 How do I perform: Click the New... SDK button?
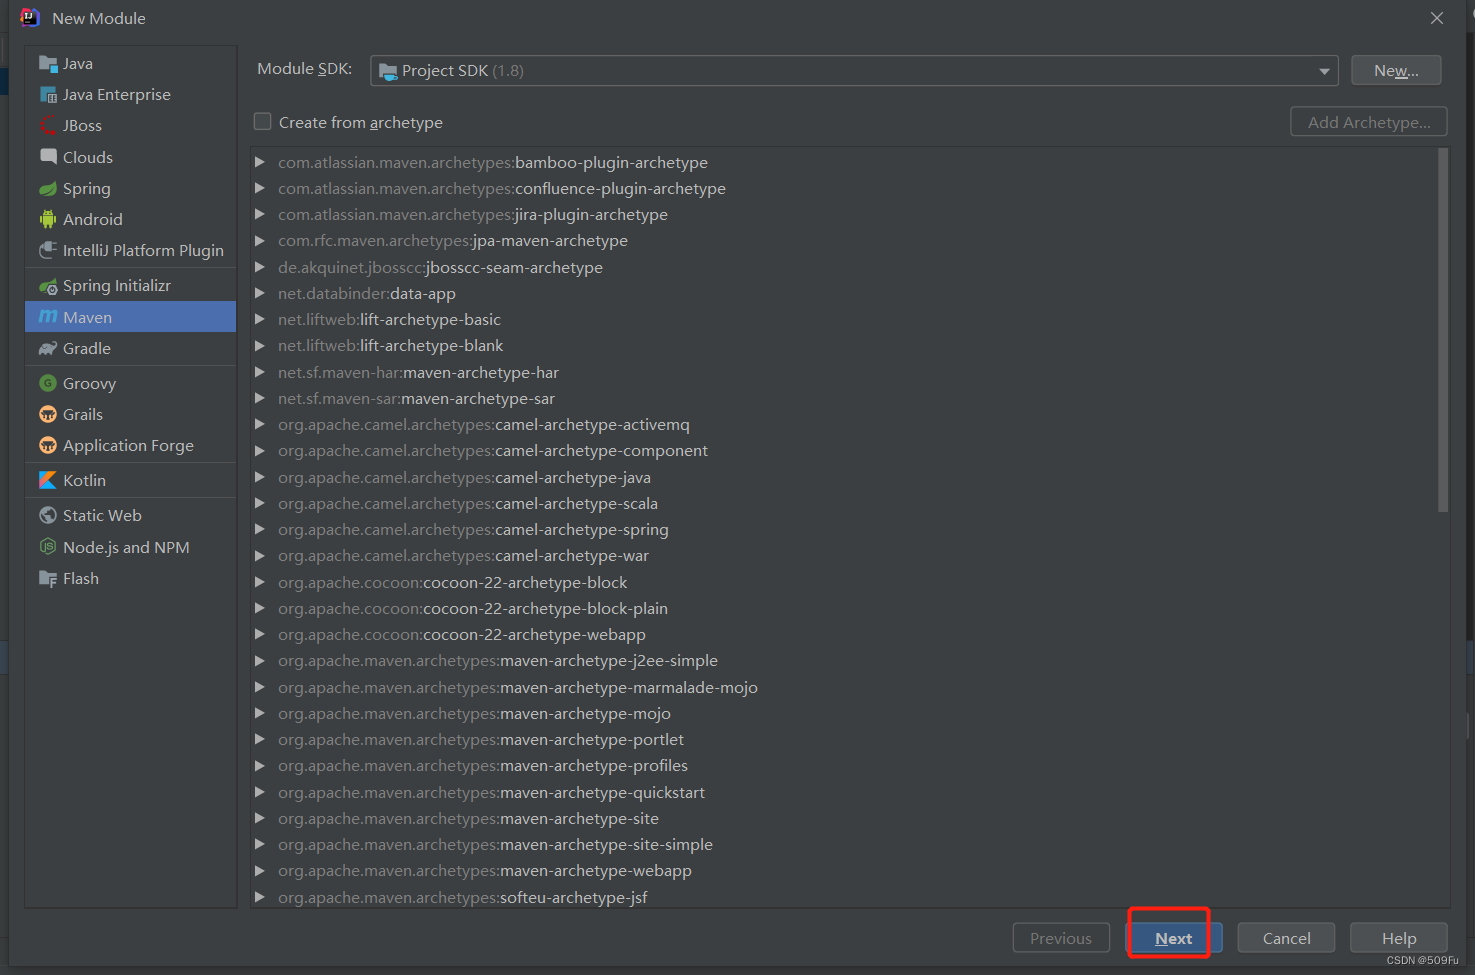1396,71
